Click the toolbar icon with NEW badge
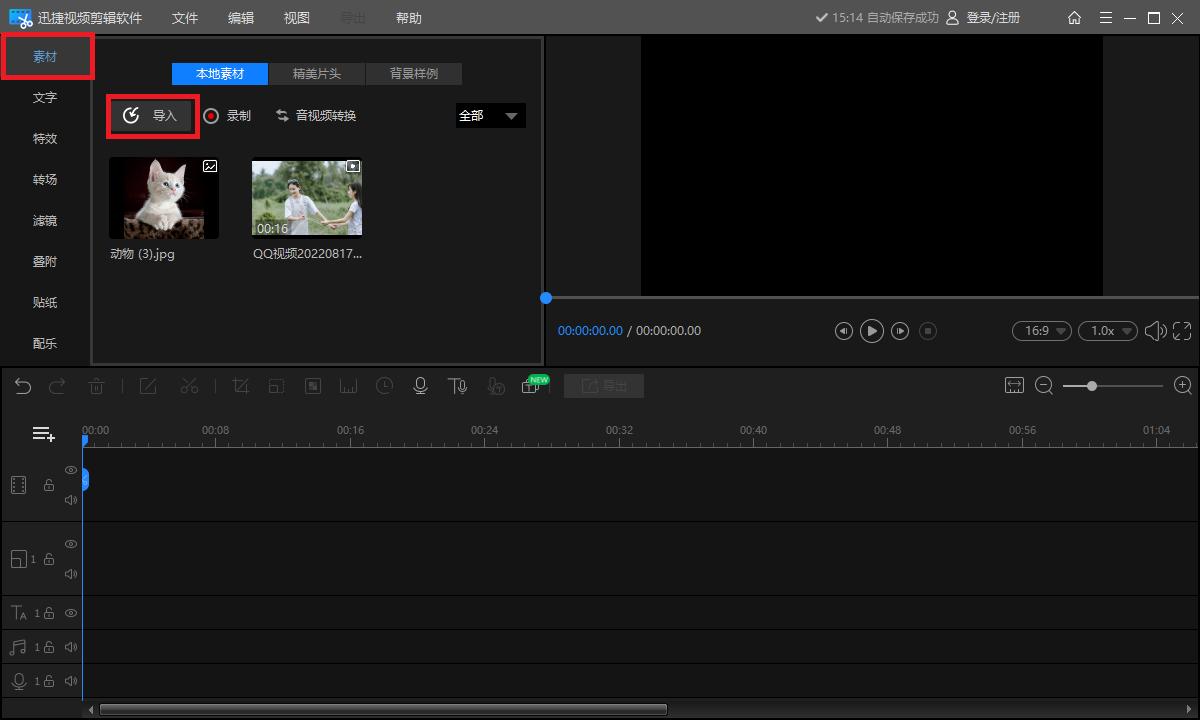The height and width of the screenshot is (720, 1200). [x=531, y=386]
